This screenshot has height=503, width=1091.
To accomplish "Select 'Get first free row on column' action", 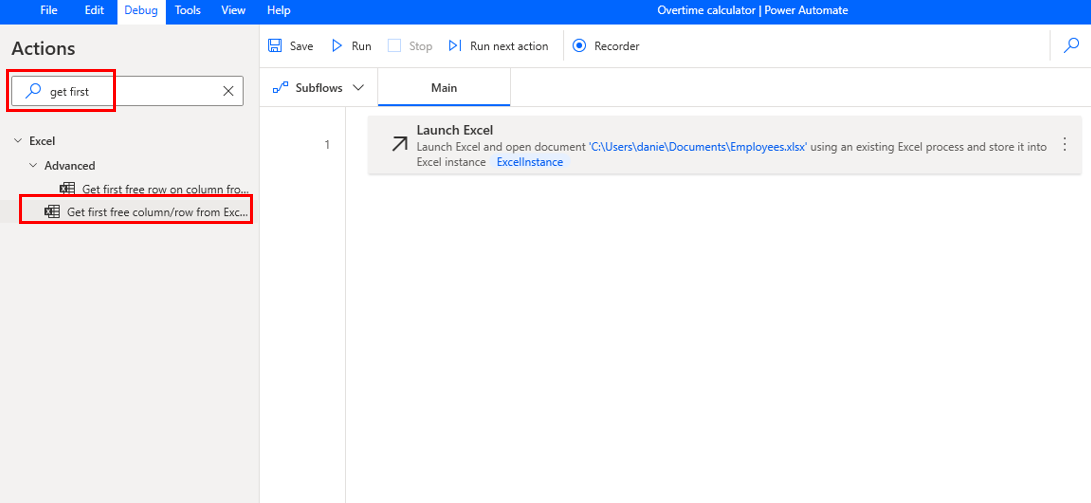I will (166, 189).
